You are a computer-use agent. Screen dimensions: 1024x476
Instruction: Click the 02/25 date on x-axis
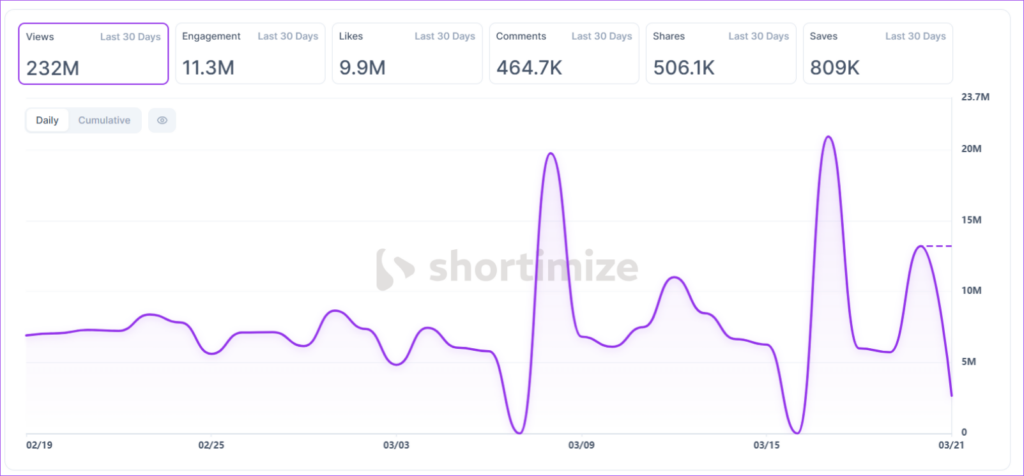pos(211,445)
